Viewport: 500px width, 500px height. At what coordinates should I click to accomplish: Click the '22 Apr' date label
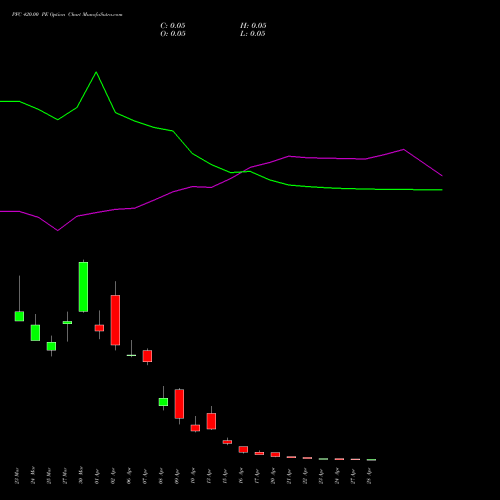305,476
